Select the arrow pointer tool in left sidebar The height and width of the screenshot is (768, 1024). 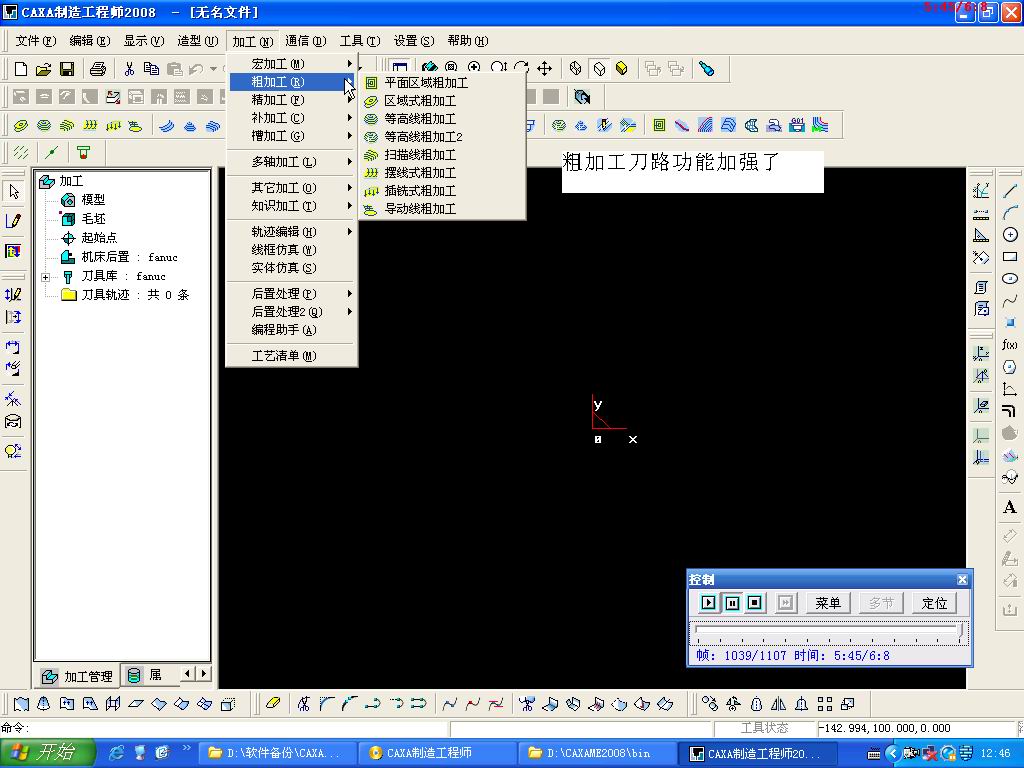click(x=14, y=191)
